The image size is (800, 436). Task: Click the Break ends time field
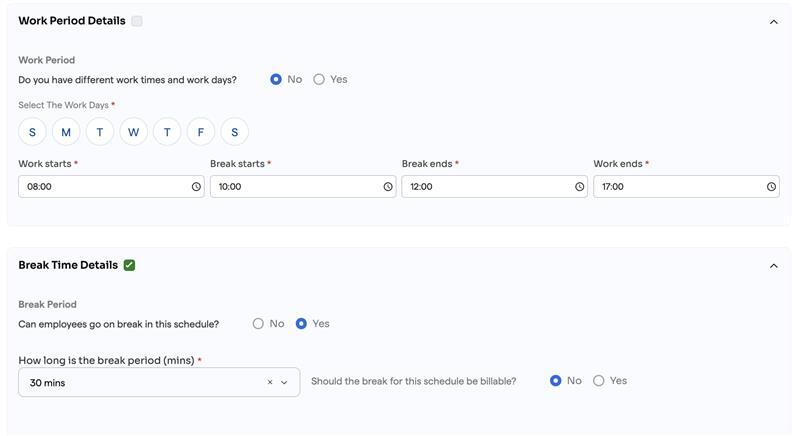(485, 187)
